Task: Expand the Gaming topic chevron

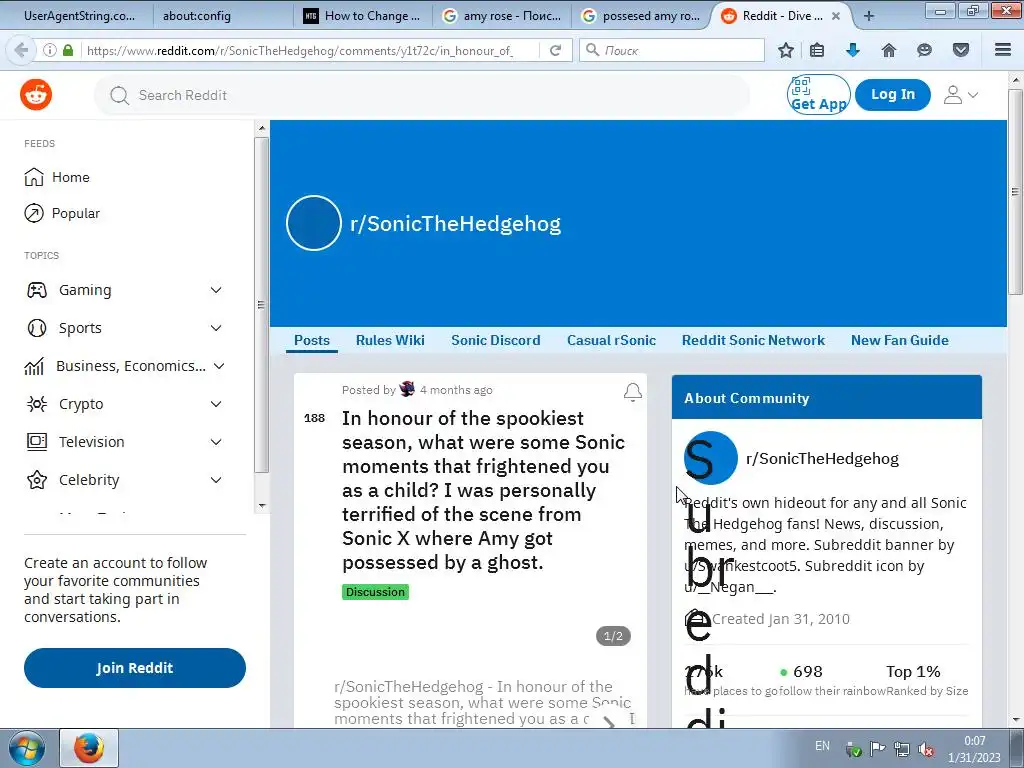Action: pyautogui.click(x=216, y=290)
